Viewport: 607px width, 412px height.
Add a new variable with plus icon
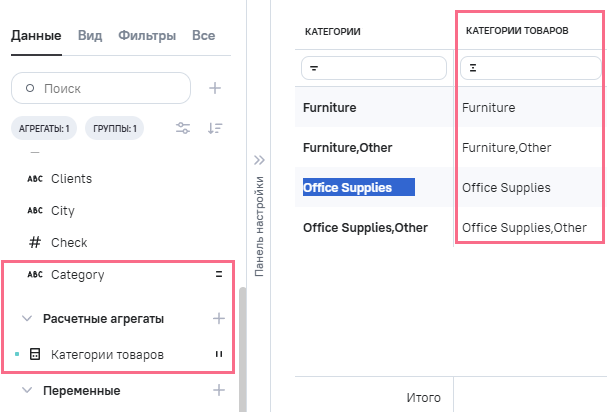tap(217, 390)
